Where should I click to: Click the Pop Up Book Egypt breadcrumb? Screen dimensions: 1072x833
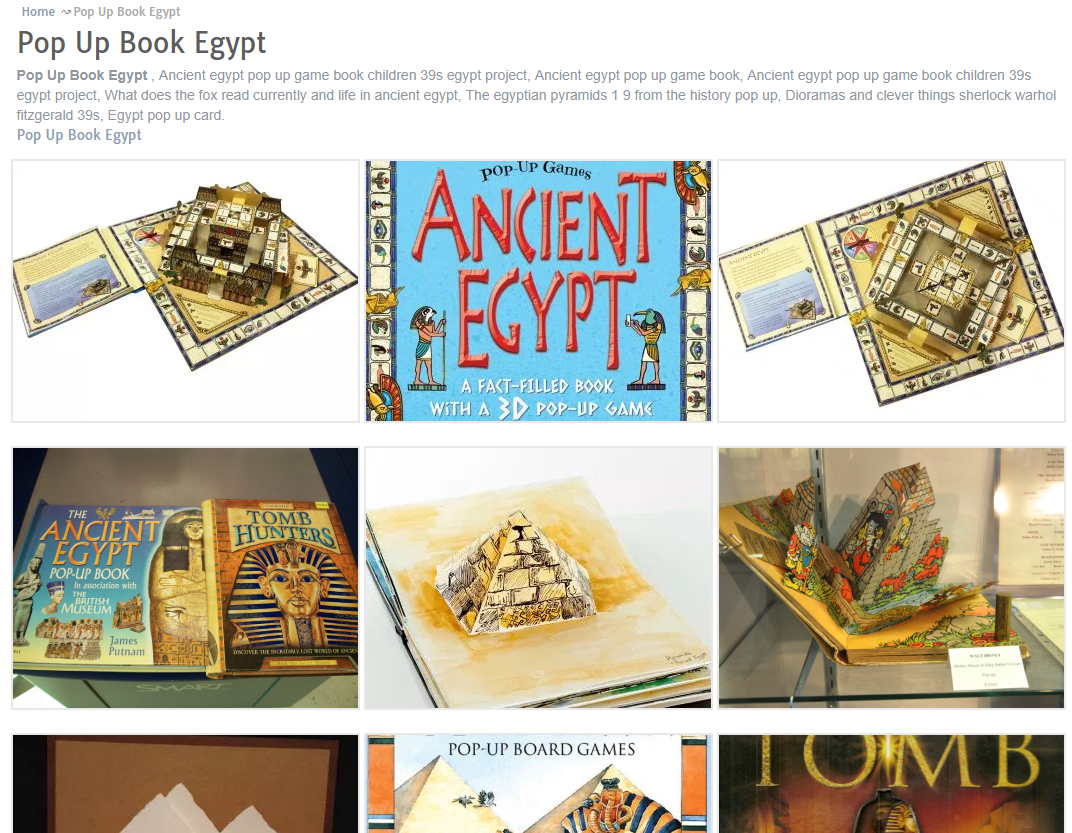point(126,12)
